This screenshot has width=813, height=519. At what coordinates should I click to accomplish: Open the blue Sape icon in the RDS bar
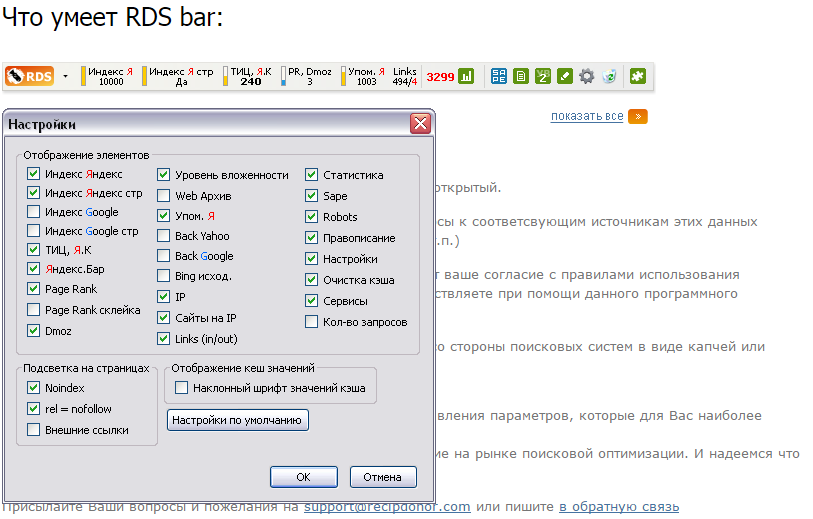[x=499, y=76]
